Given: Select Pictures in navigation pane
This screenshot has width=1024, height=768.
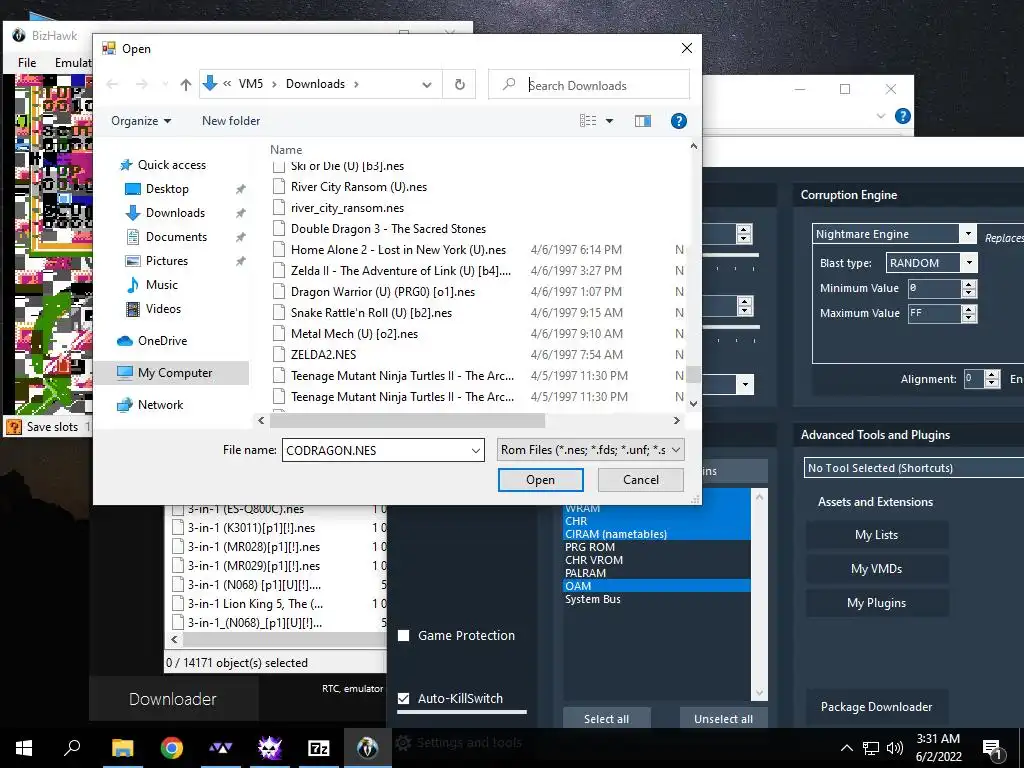Looking at the screenshot, I should point(167,261).
